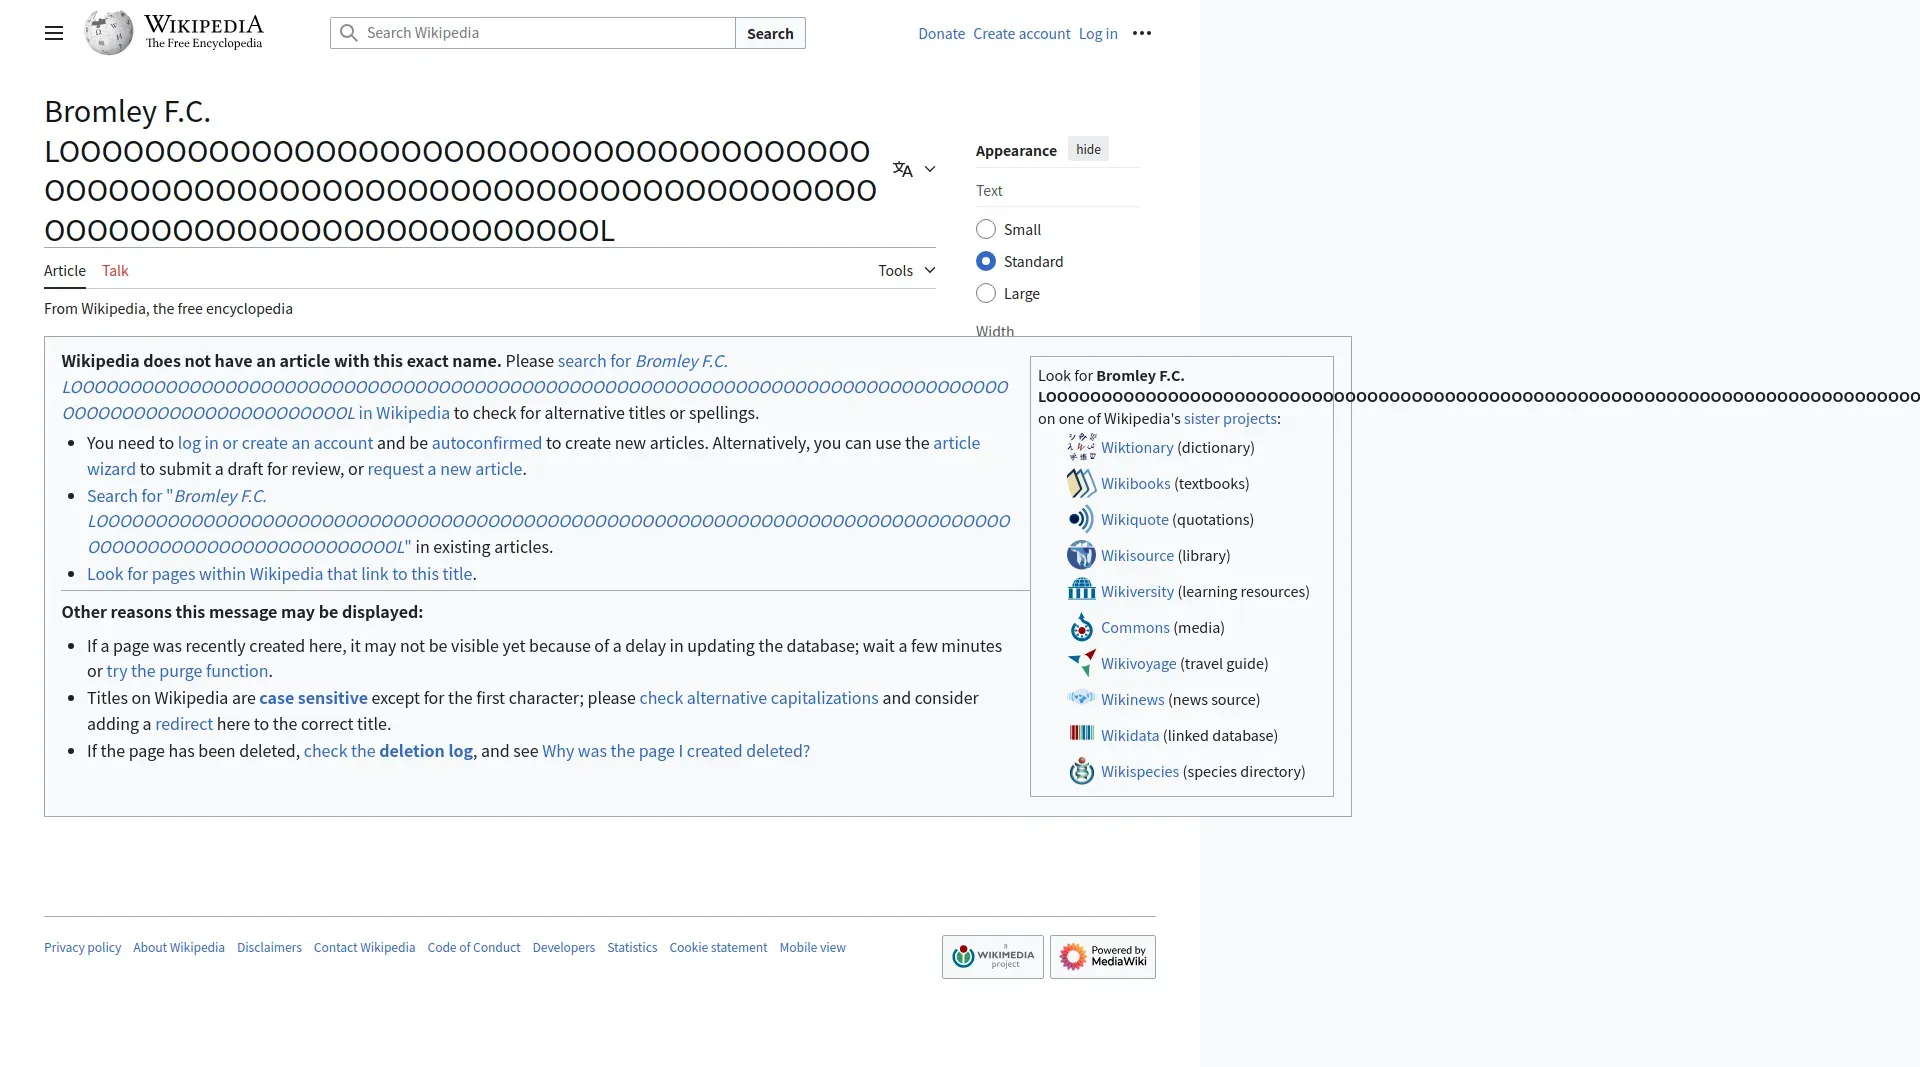Image resolution: width=1920 pixels, height=1067 pixels.
Task: Open the sister projects link
Action: [1230, 418]
